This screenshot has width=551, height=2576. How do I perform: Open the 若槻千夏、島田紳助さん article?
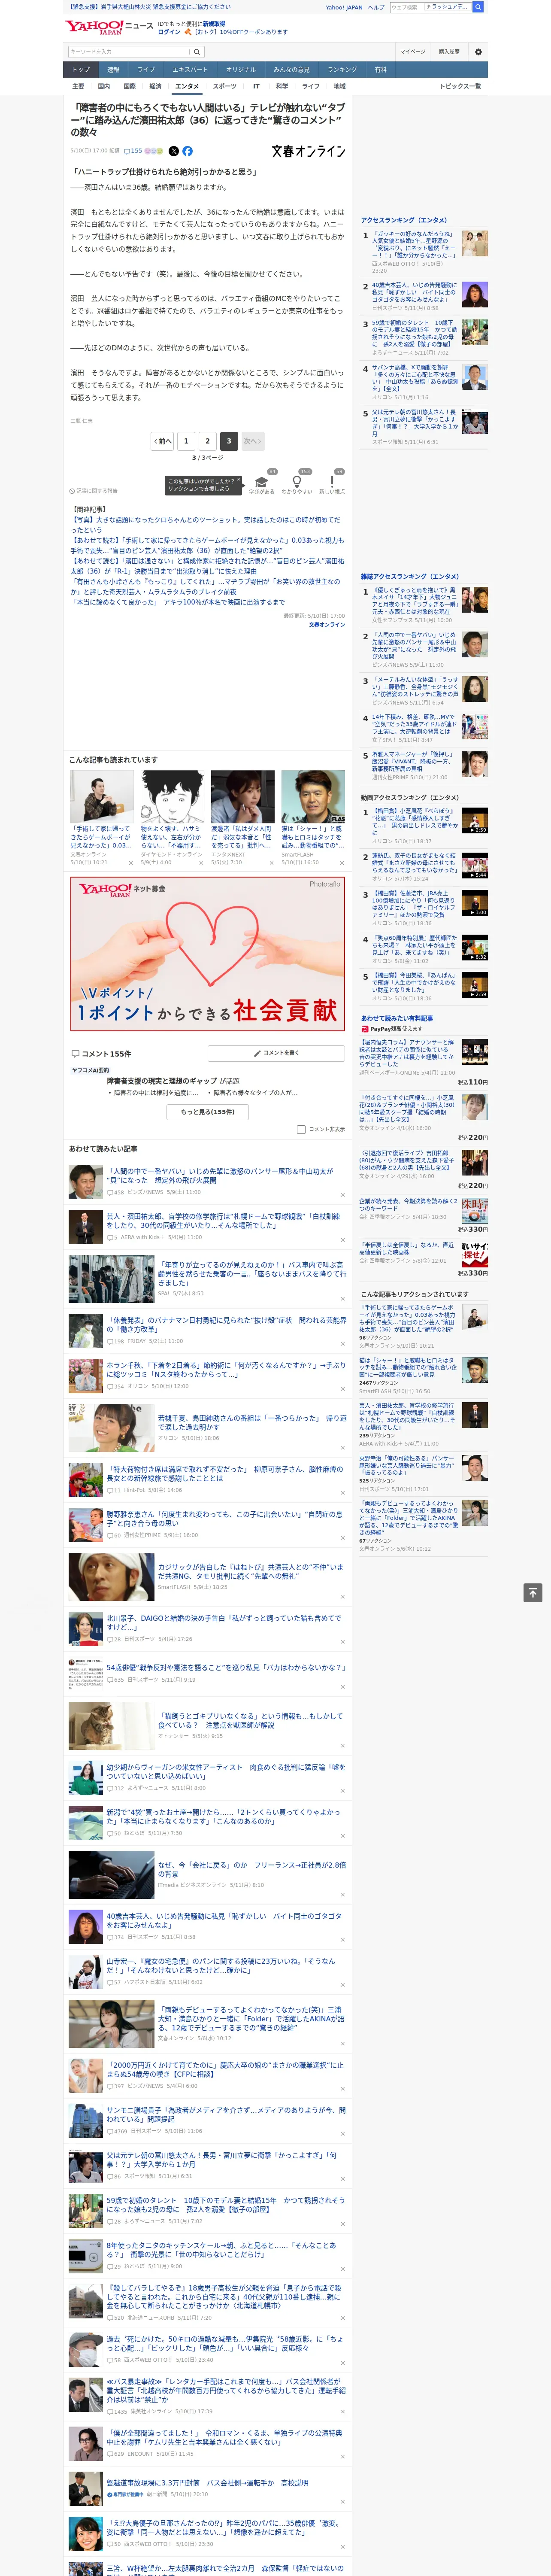pyautogui.click(x=252, y=1423)
